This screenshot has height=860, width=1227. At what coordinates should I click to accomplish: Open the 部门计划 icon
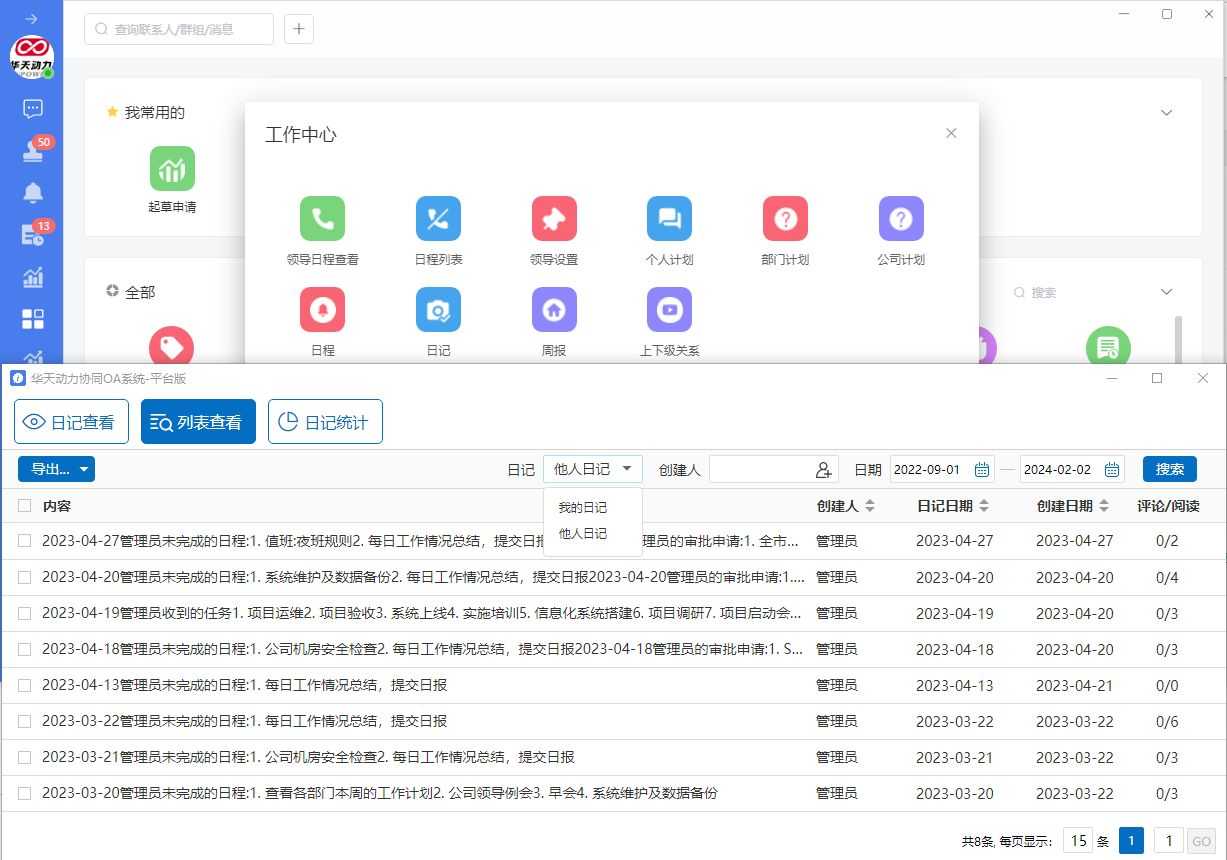click(x=785, y=218)
